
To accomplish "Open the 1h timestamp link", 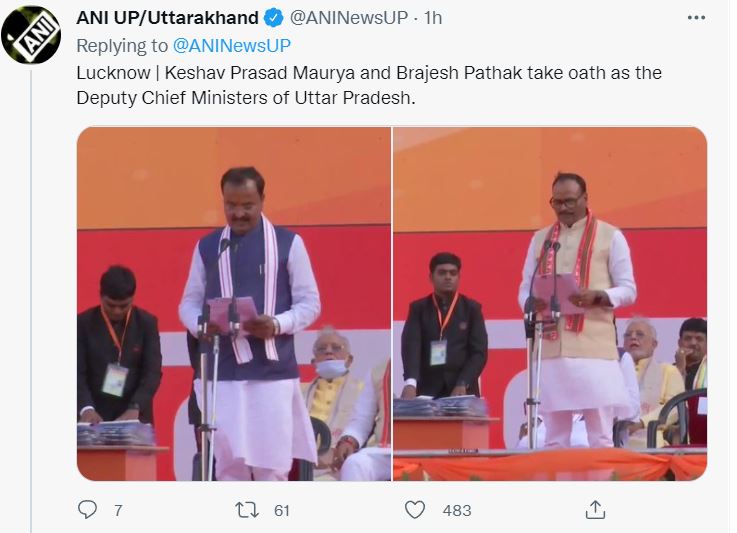I will click(x=433, y=18).
